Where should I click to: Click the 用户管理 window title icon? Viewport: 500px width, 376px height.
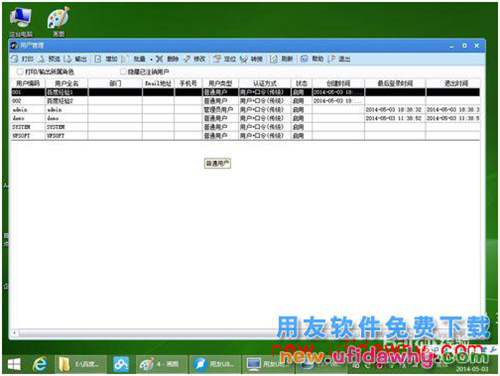pyautogui.click(x=14, y=45)
